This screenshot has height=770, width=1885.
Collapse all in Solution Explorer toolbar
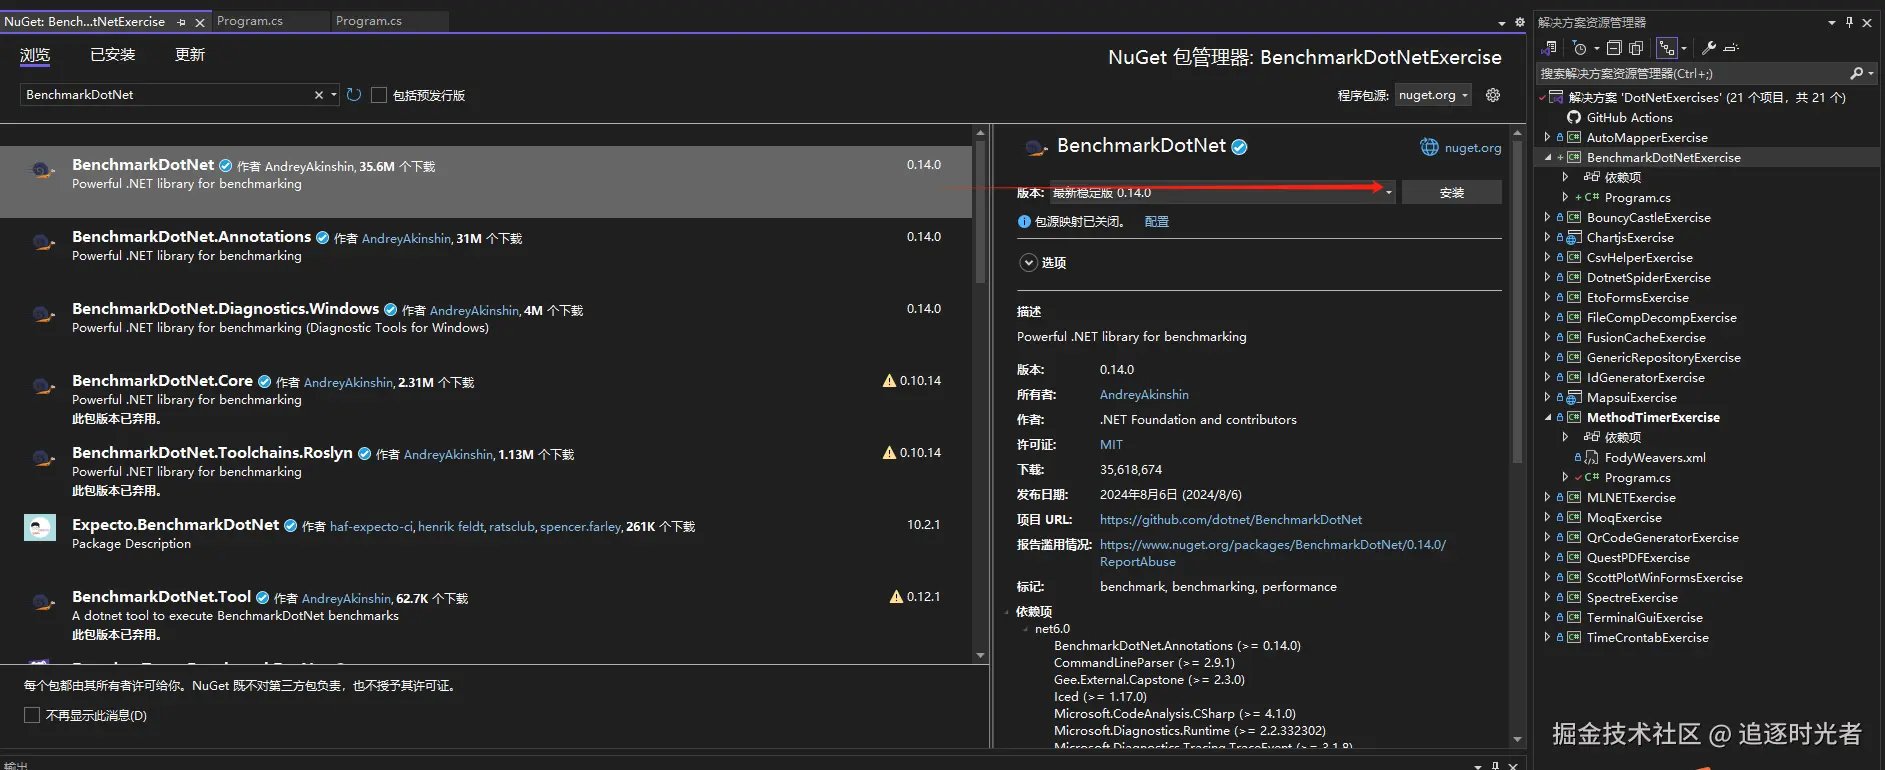1614,48
